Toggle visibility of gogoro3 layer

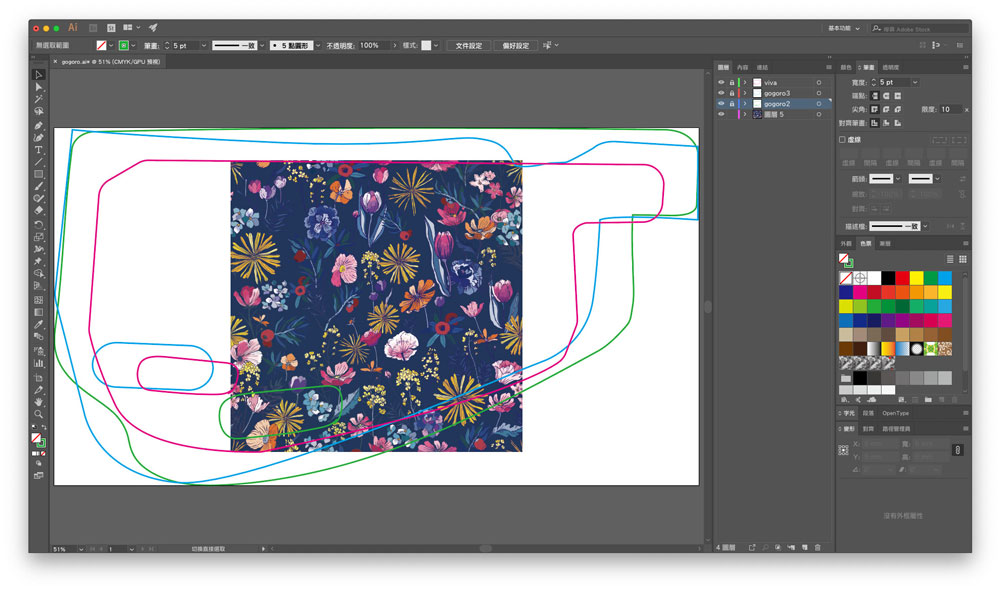point(722,93)
